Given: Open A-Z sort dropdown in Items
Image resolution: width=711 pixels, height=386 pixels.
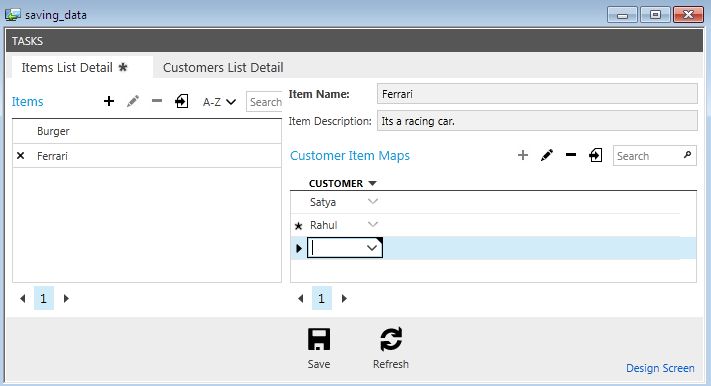Looking at the screenshot, I should click(219, 102).
